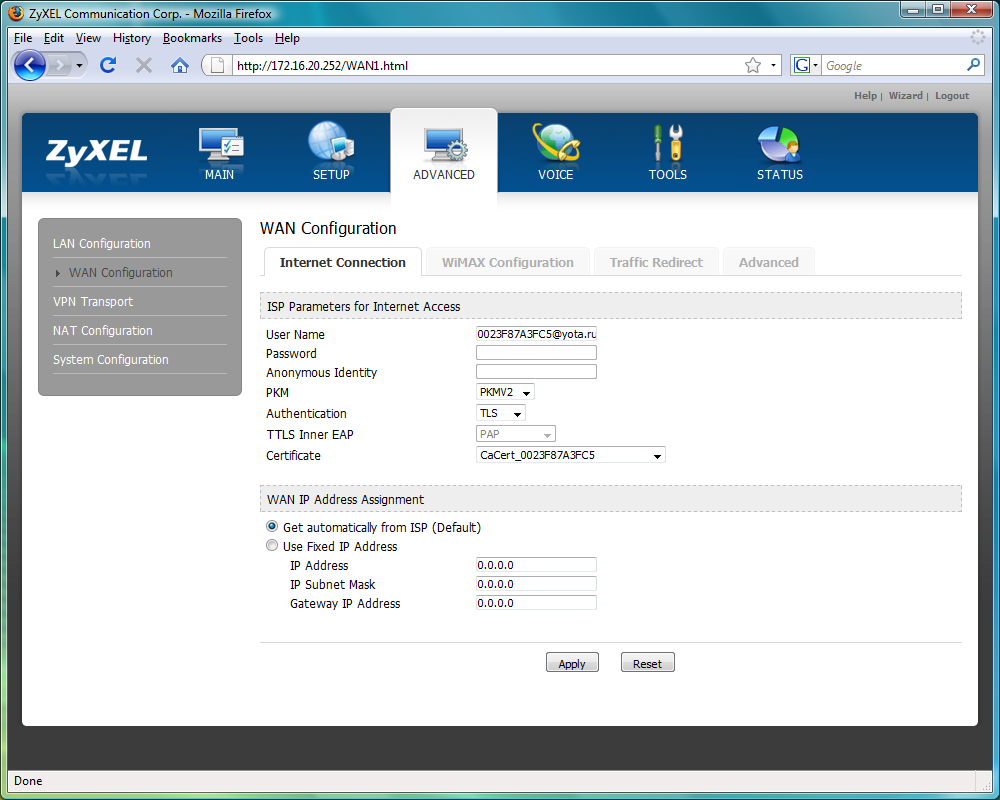Switch to the Internet Connection tab

pyautogui.click(x=342, y=262)
